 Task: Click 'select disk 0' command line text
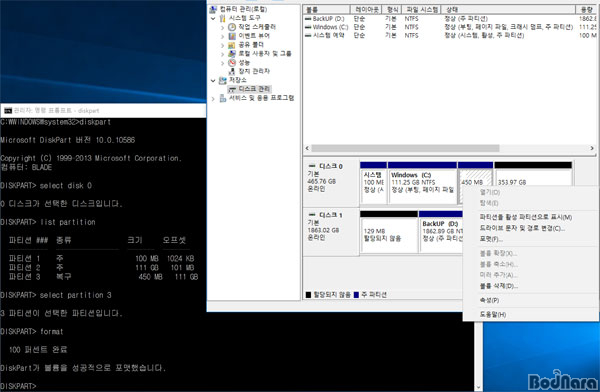tap(65, 186)
